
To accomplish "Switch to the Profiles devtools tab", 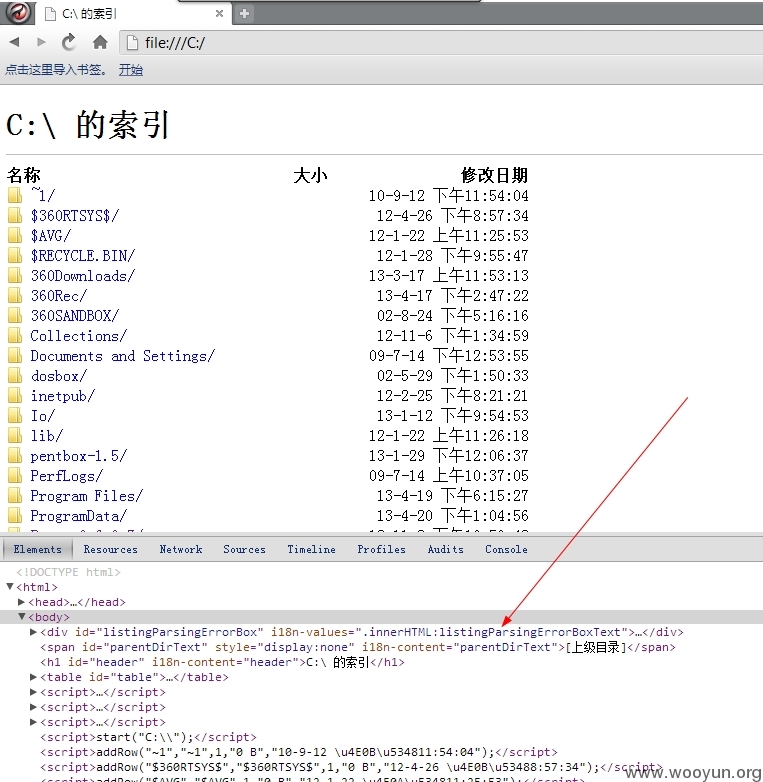I will click(382, 549).
